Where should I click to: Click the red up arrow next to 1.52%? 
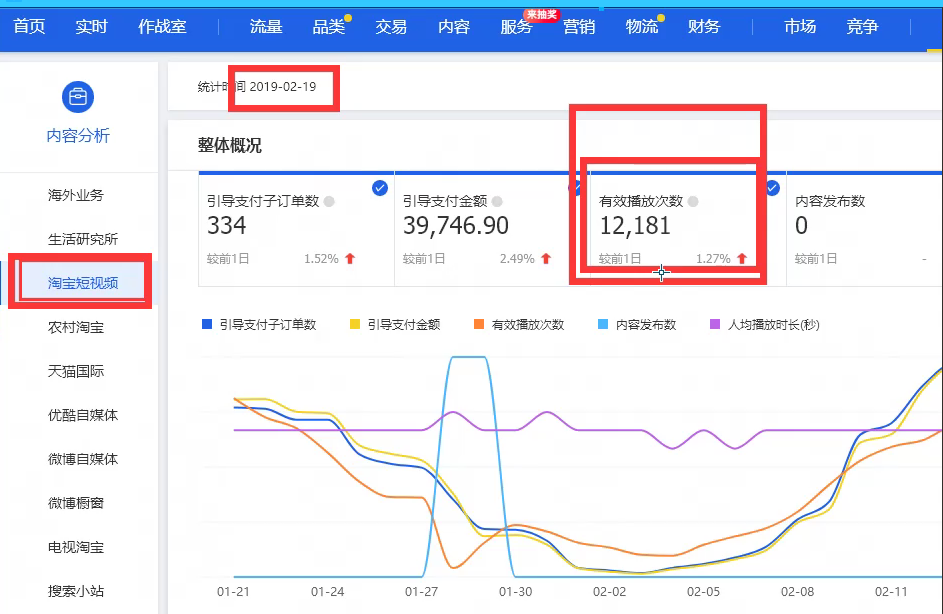pos(350,259)
